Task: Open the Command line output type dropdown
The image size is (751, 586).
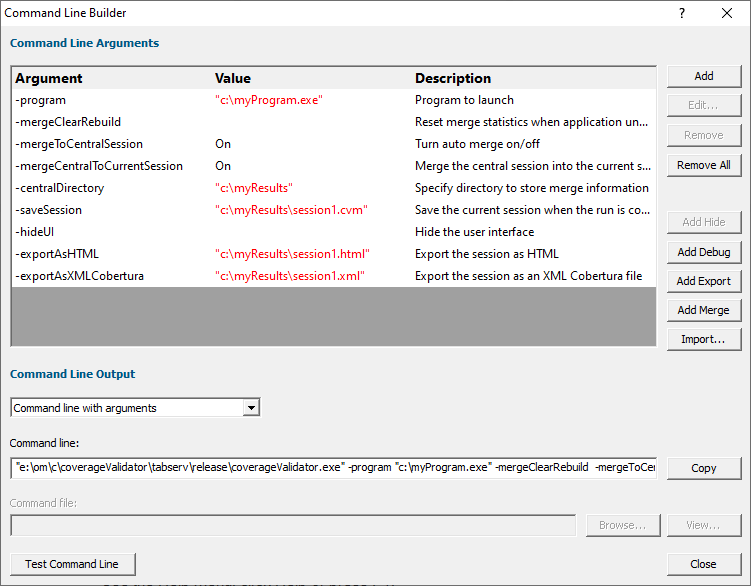Action: [251, 408]
